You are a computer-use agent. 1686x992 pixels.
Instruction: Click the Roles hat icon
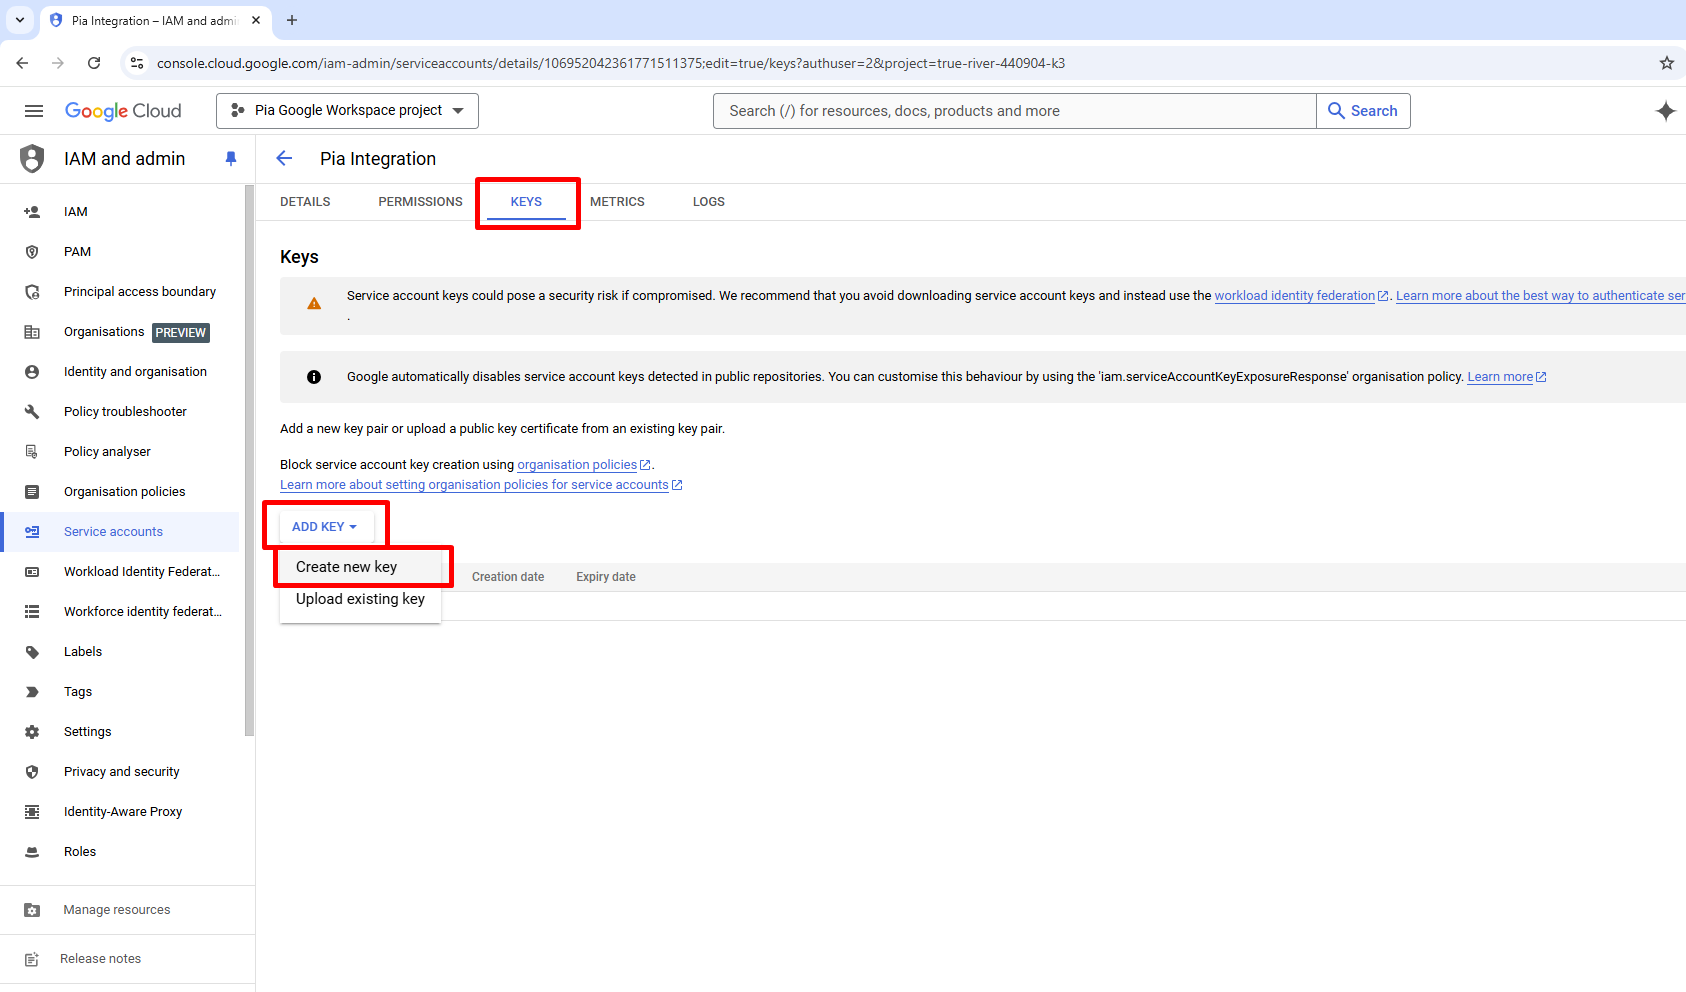click(32, 852)
